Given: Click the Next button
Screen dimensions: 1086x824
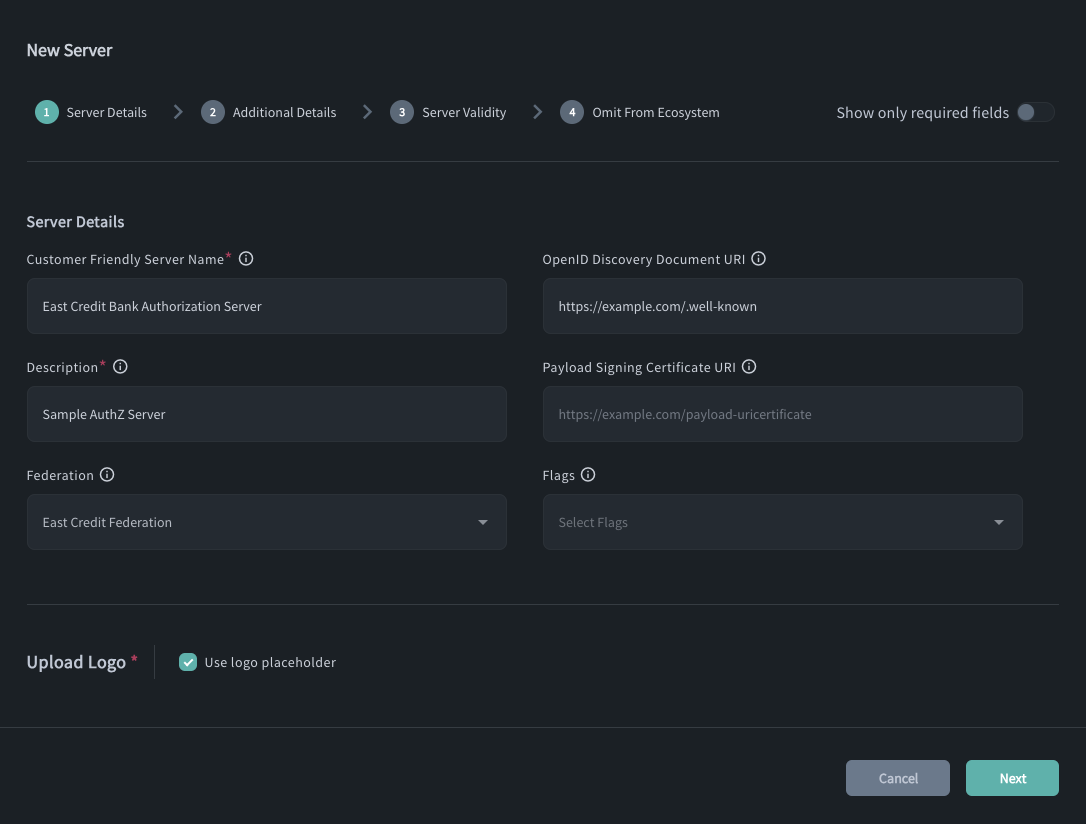Looking at the screenshot, I should (1012, 778).
